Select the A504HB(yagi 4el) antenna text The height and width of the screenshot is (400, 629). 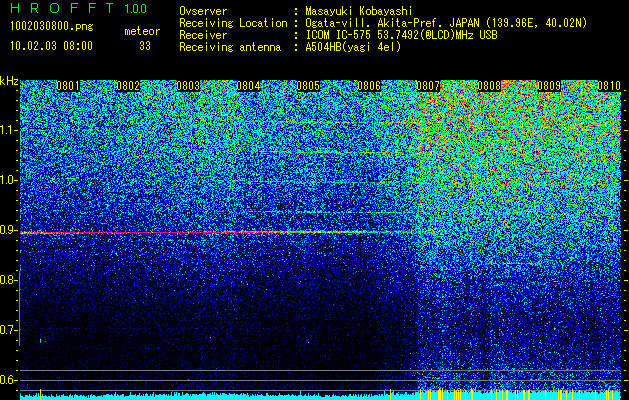point(353,47)
